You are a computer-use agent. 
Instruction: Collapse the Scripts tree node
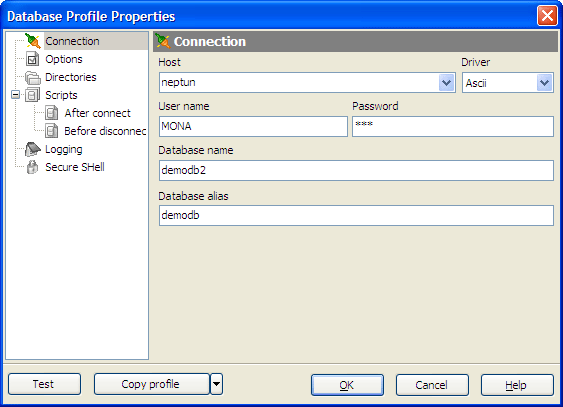click(15, 95)
